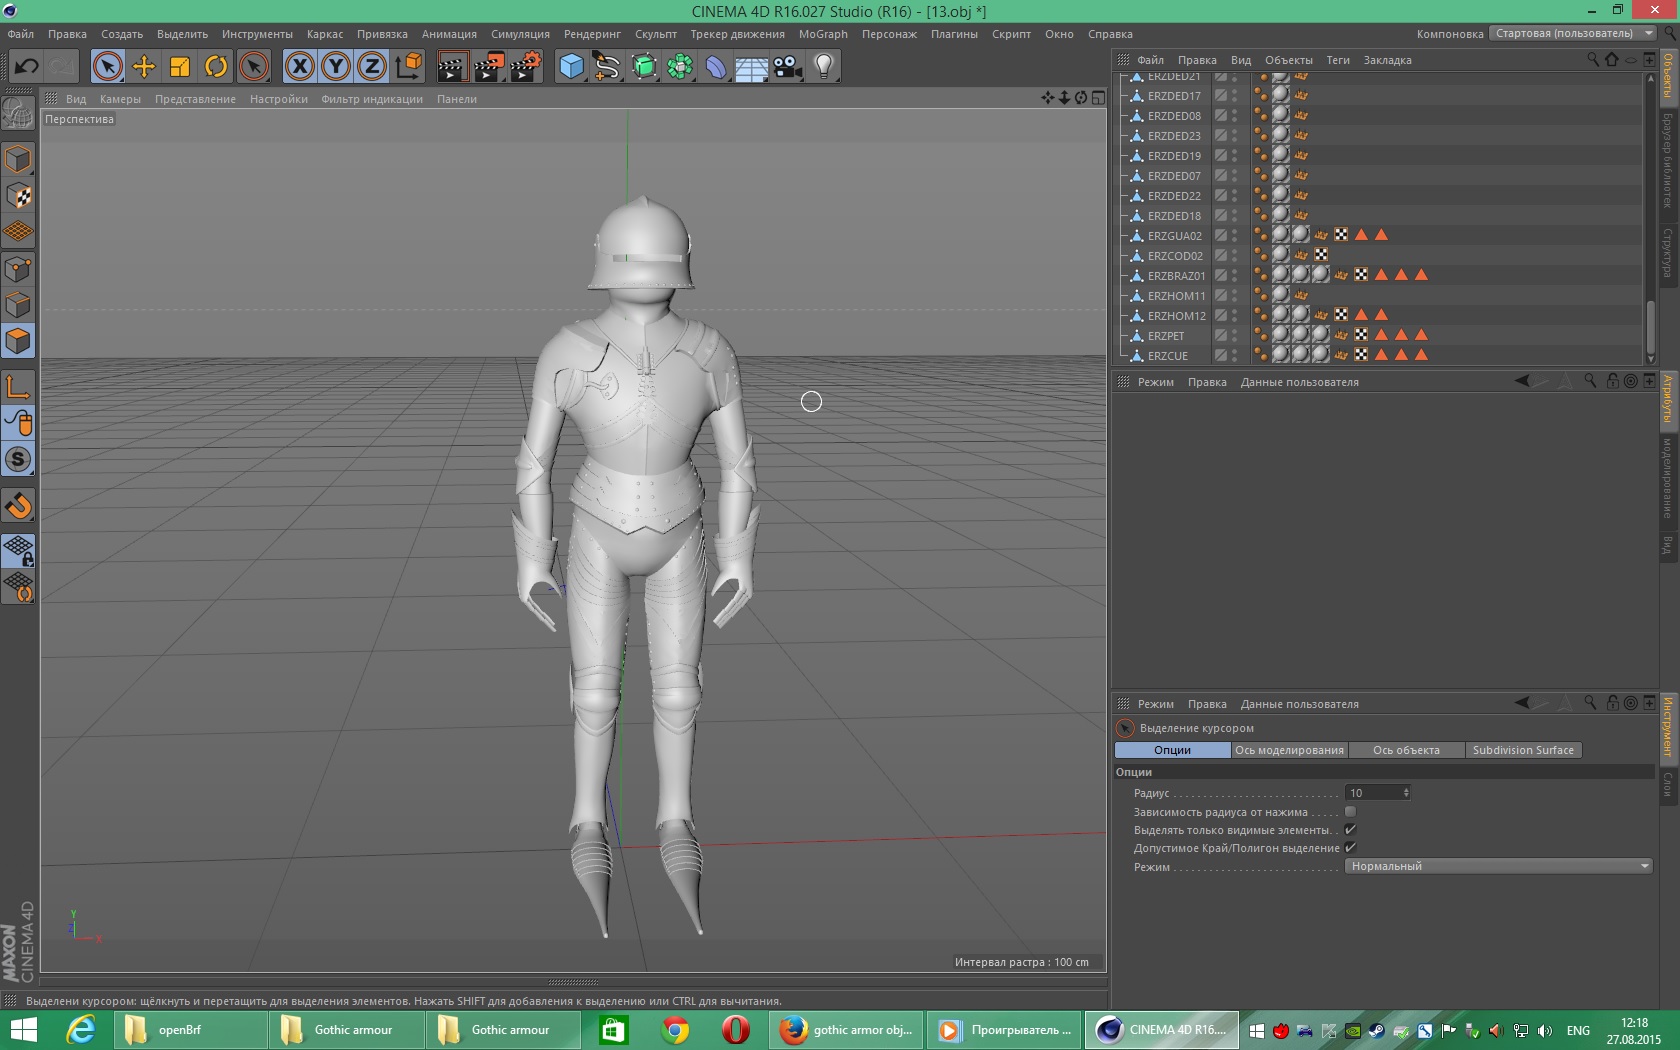This screenshot has width=1680, height=1050.
Task: Open the array modeling objects icon
Action: tap(680, 67)
